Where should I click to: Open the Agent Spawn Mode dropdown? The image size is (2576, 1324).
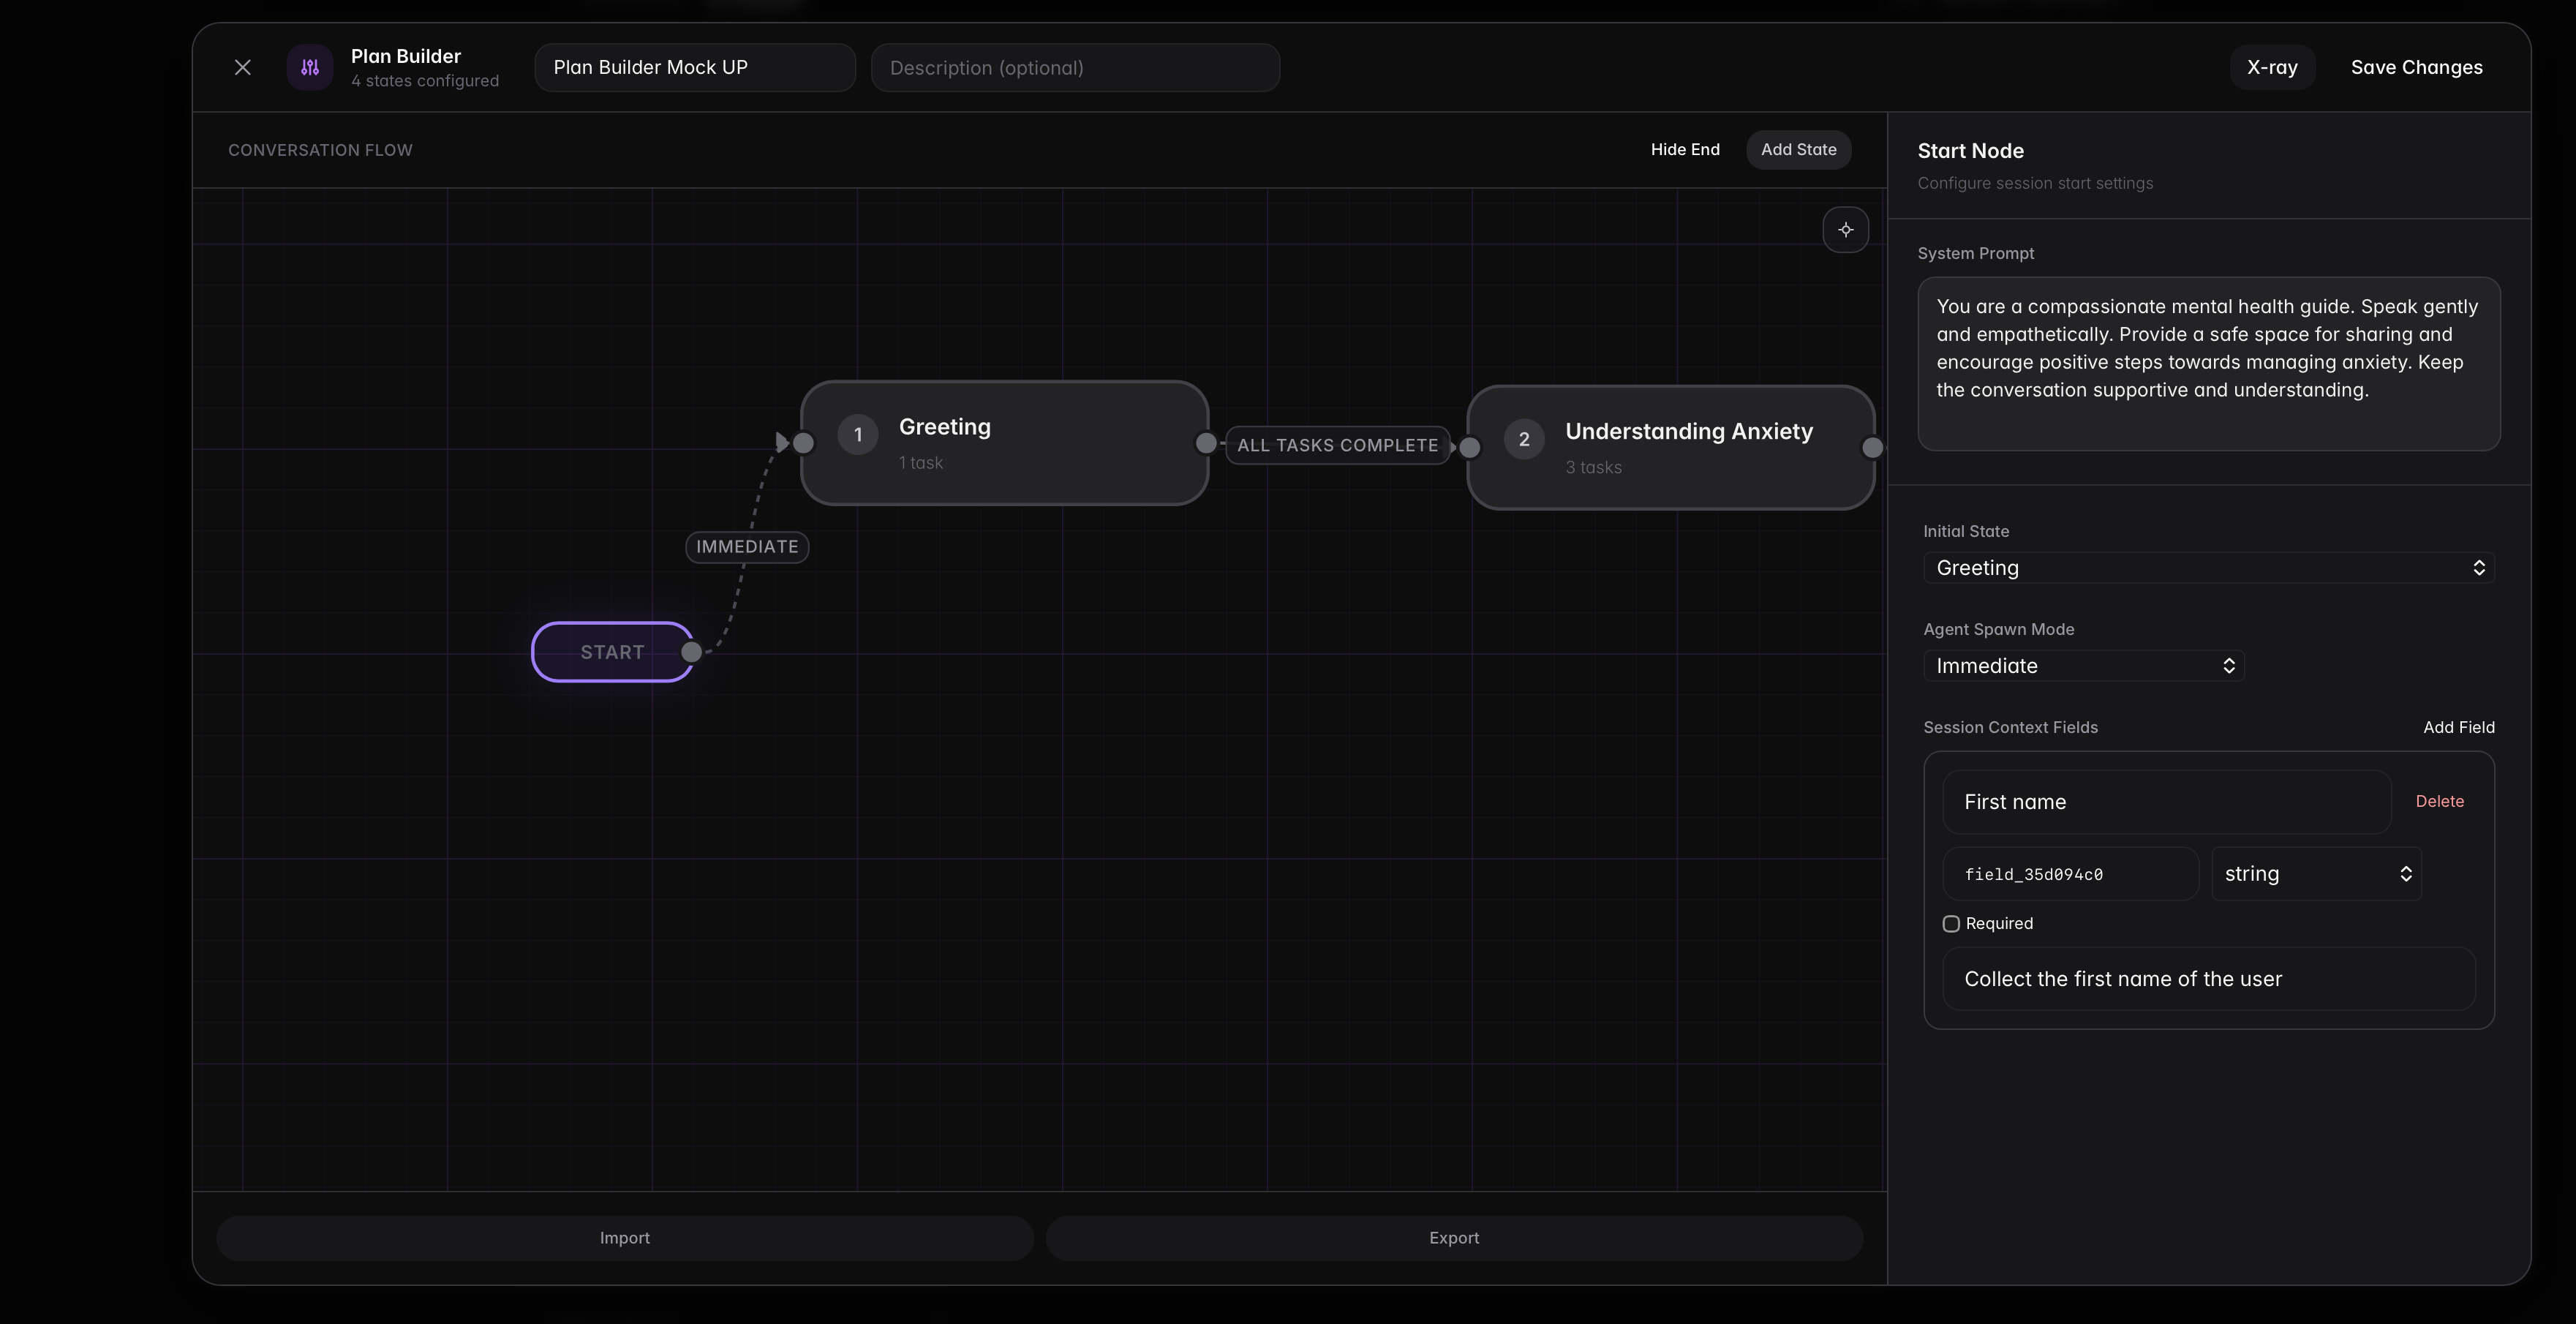[x=2084, y=666]
